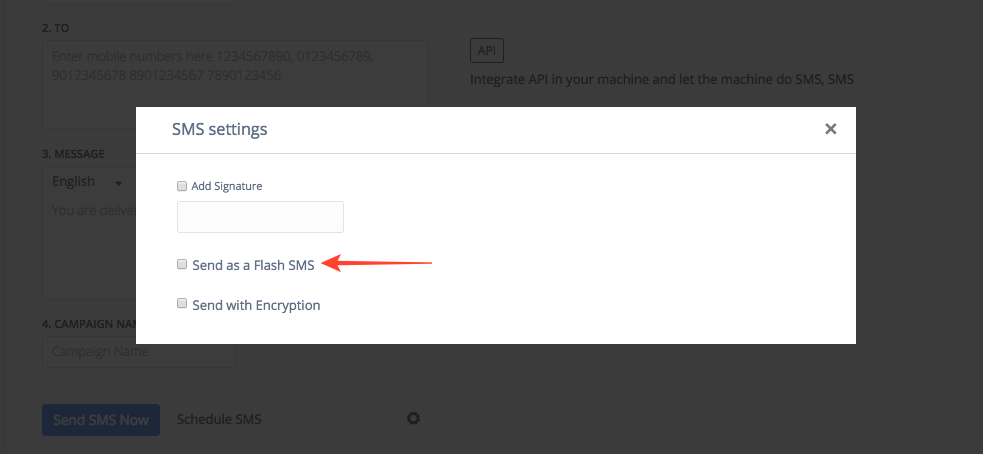983x454 pixels.
Task: Click into the message text area
Action: tap(90, 250)
